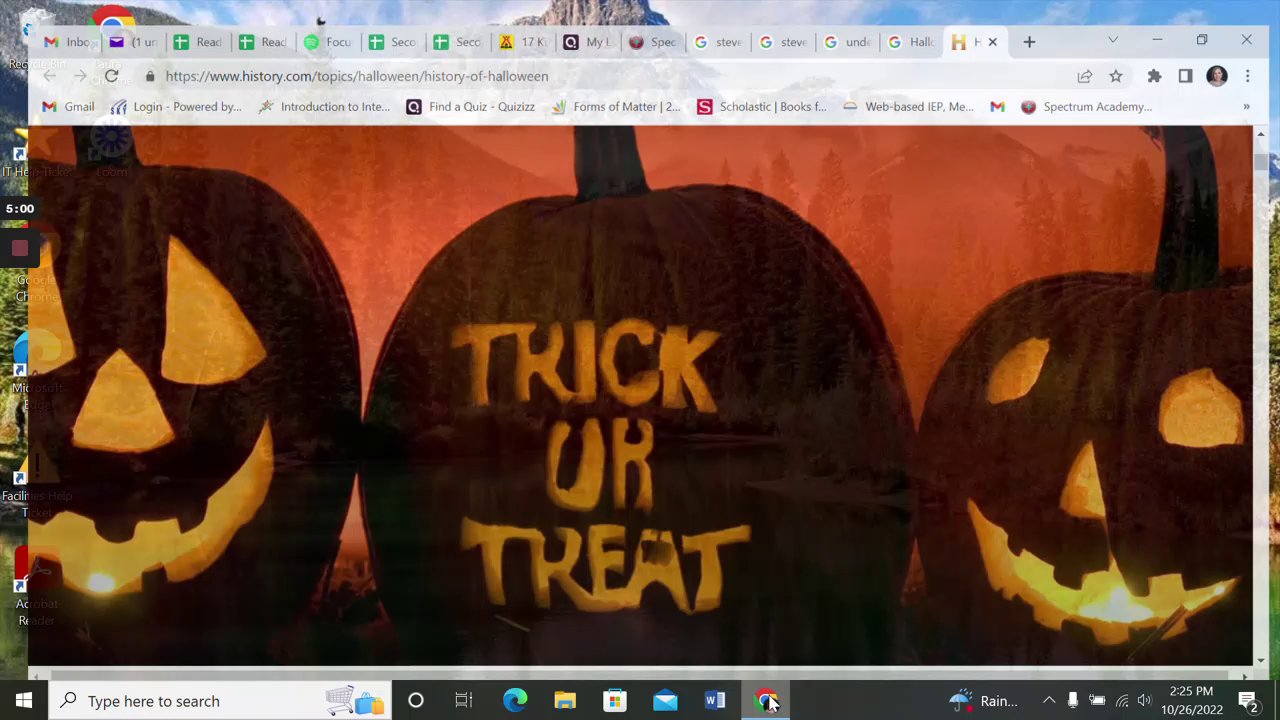Go back using the browser back arrow
This screenshot has height=720, width=1280.
(49, 76)
